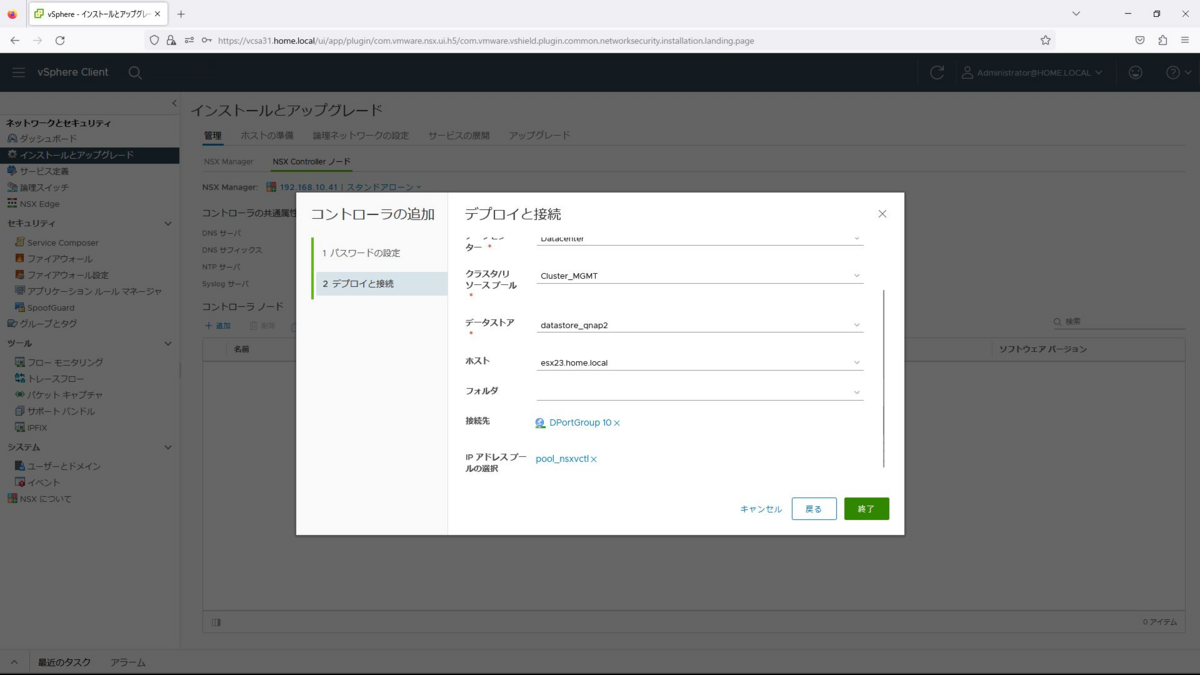
Task: Close the add controller dialog with X
Action: [882, 214]
